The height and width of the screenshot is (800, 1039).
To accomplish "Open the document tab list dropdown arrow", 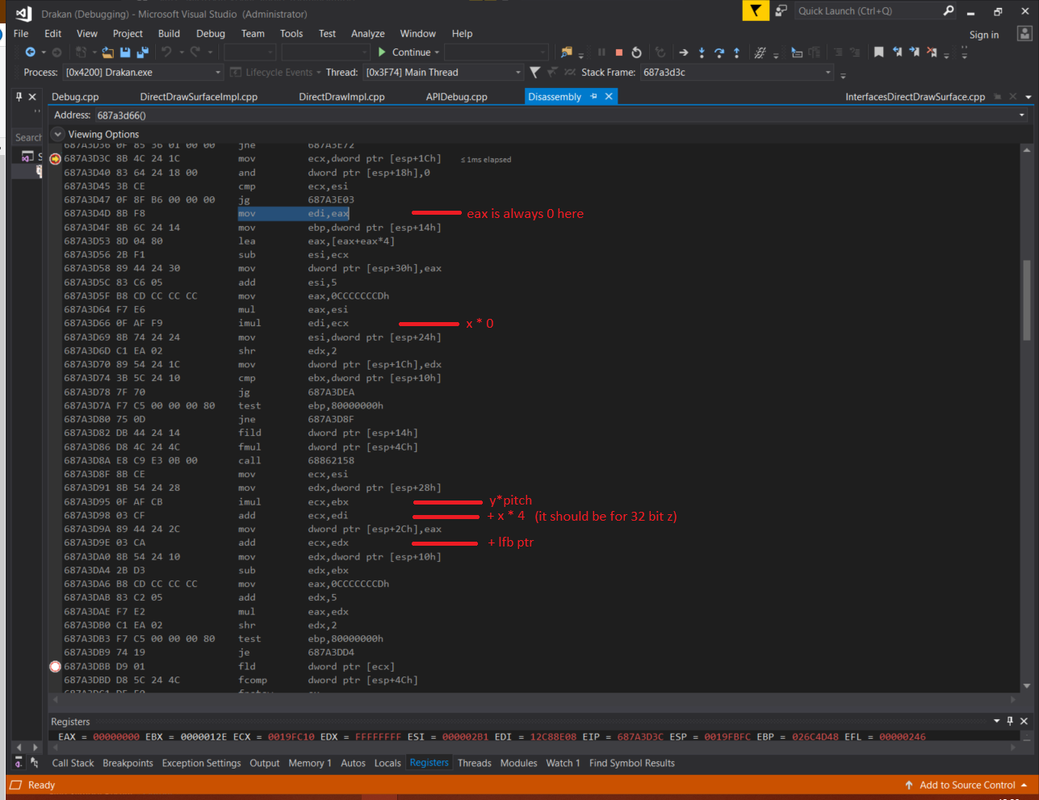I will (1028, 97).
